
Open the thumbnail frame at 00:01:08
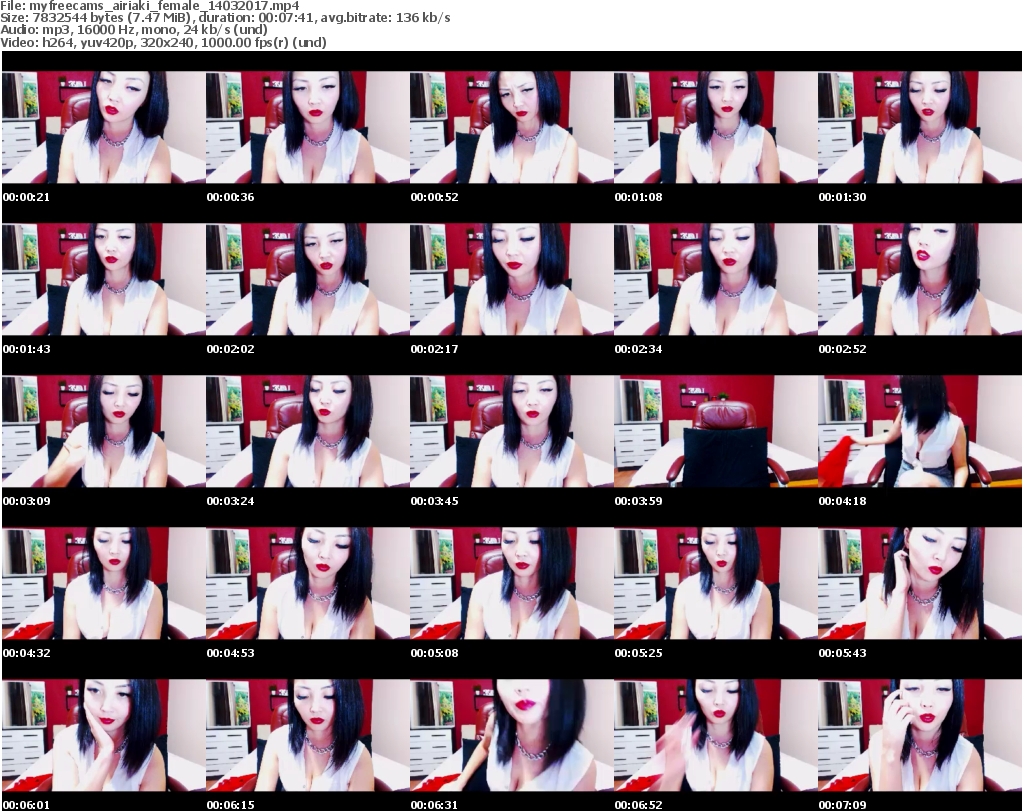pyautogui.click(x=716, y=127)
